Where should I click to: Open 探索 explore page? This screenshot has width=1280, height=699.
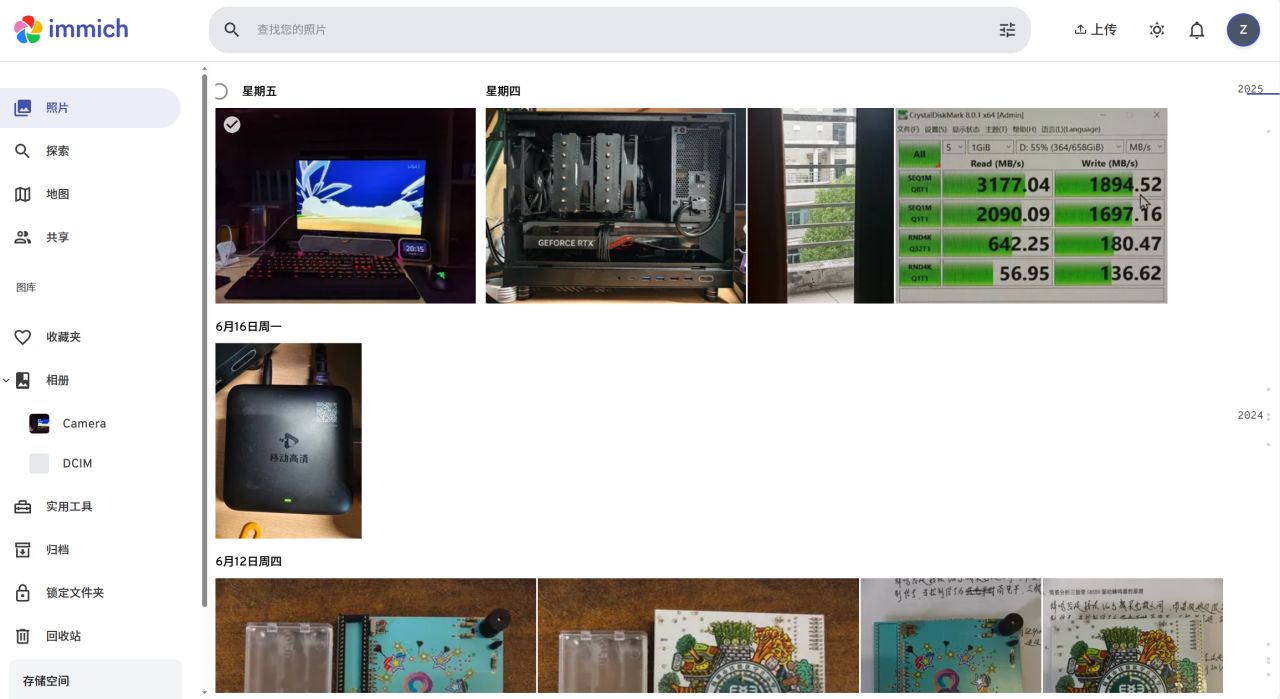pos(90,151)
